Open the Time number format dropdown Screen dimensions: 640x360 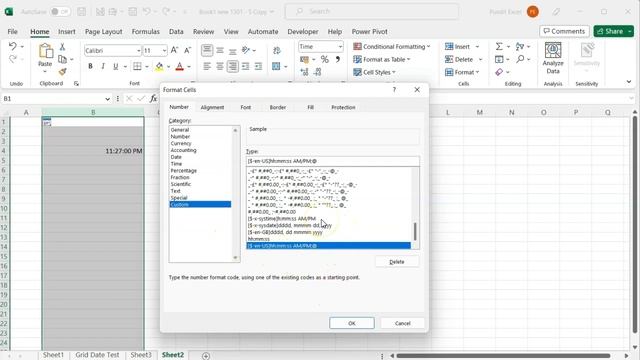340,47
